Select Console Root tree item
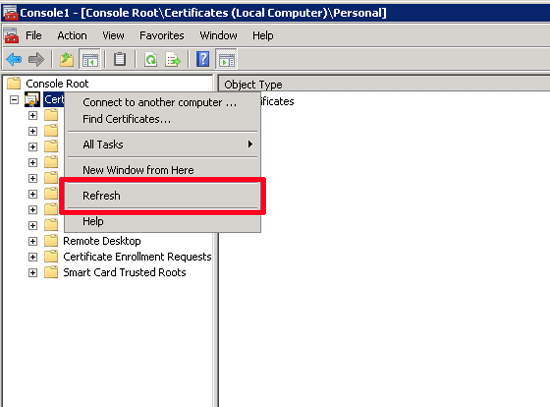Image resolution: width=550 pixels, height=407 pixels. point(57,84)
